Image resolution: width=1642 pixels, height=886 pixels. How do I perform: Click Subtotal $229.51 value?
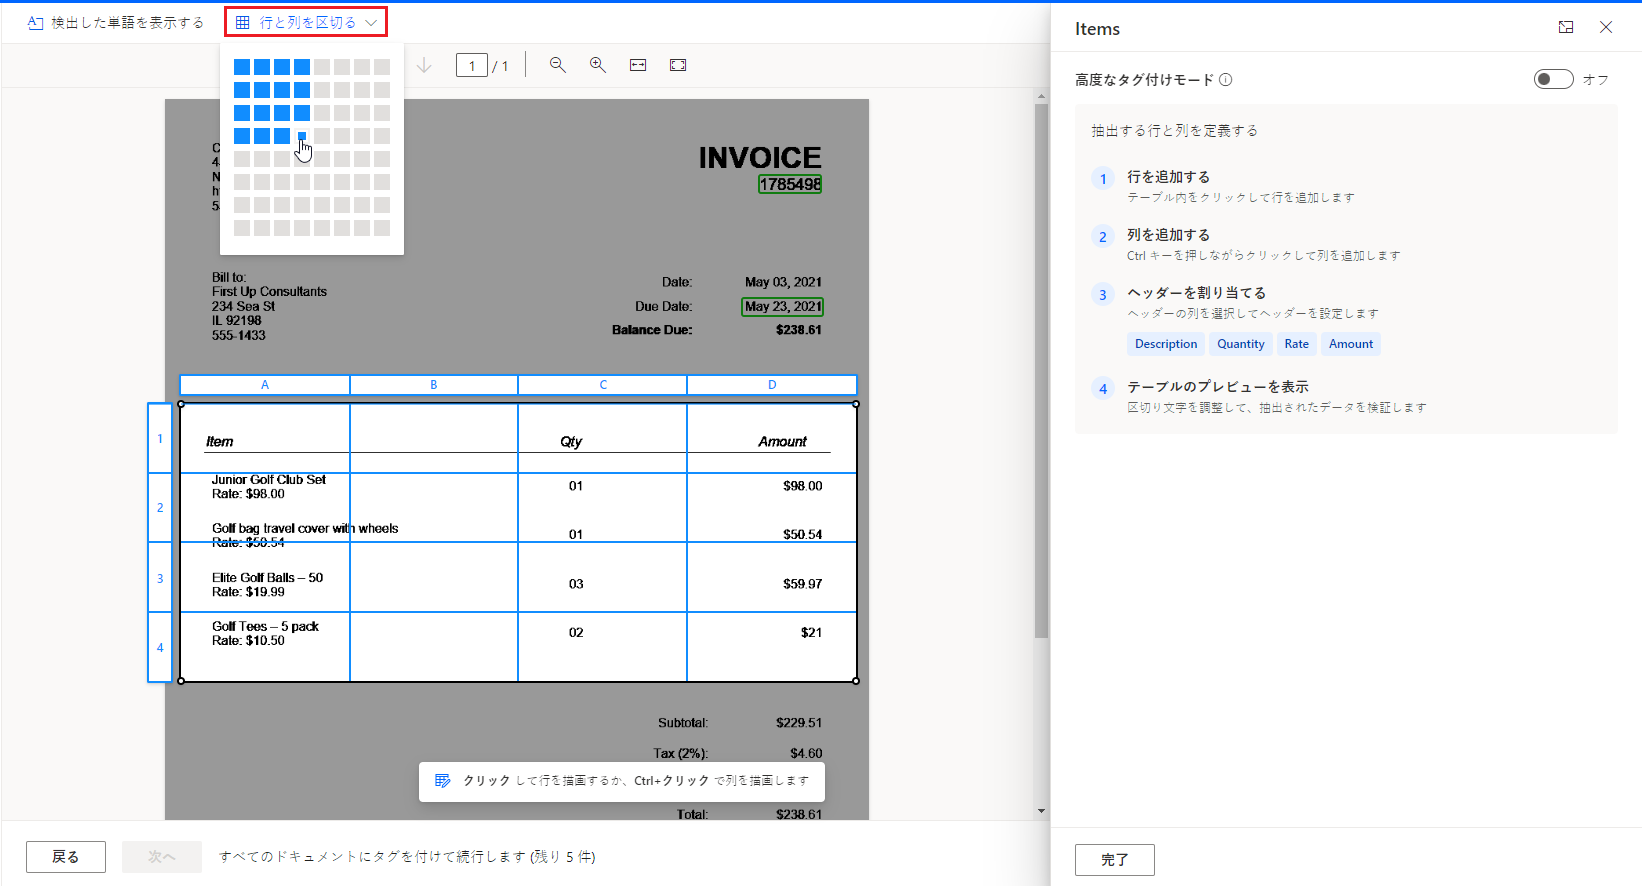[x=798, y=723]
